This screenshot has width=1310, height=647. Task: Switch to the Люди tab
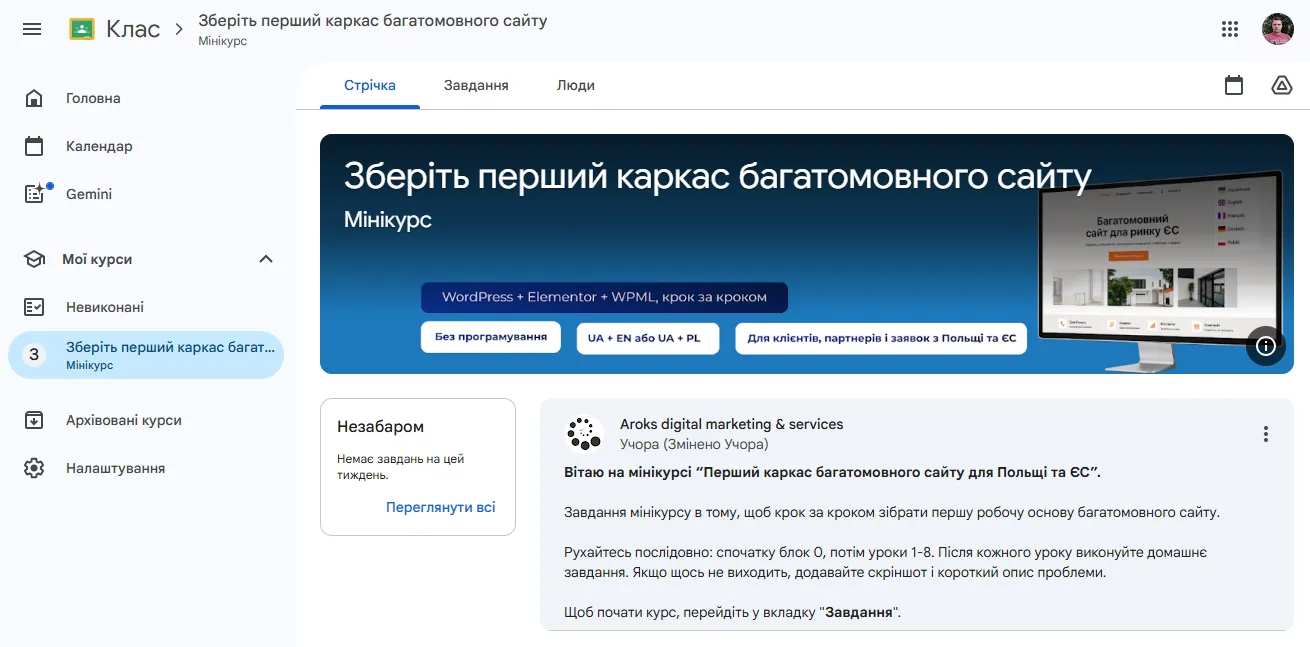(576, 85)
